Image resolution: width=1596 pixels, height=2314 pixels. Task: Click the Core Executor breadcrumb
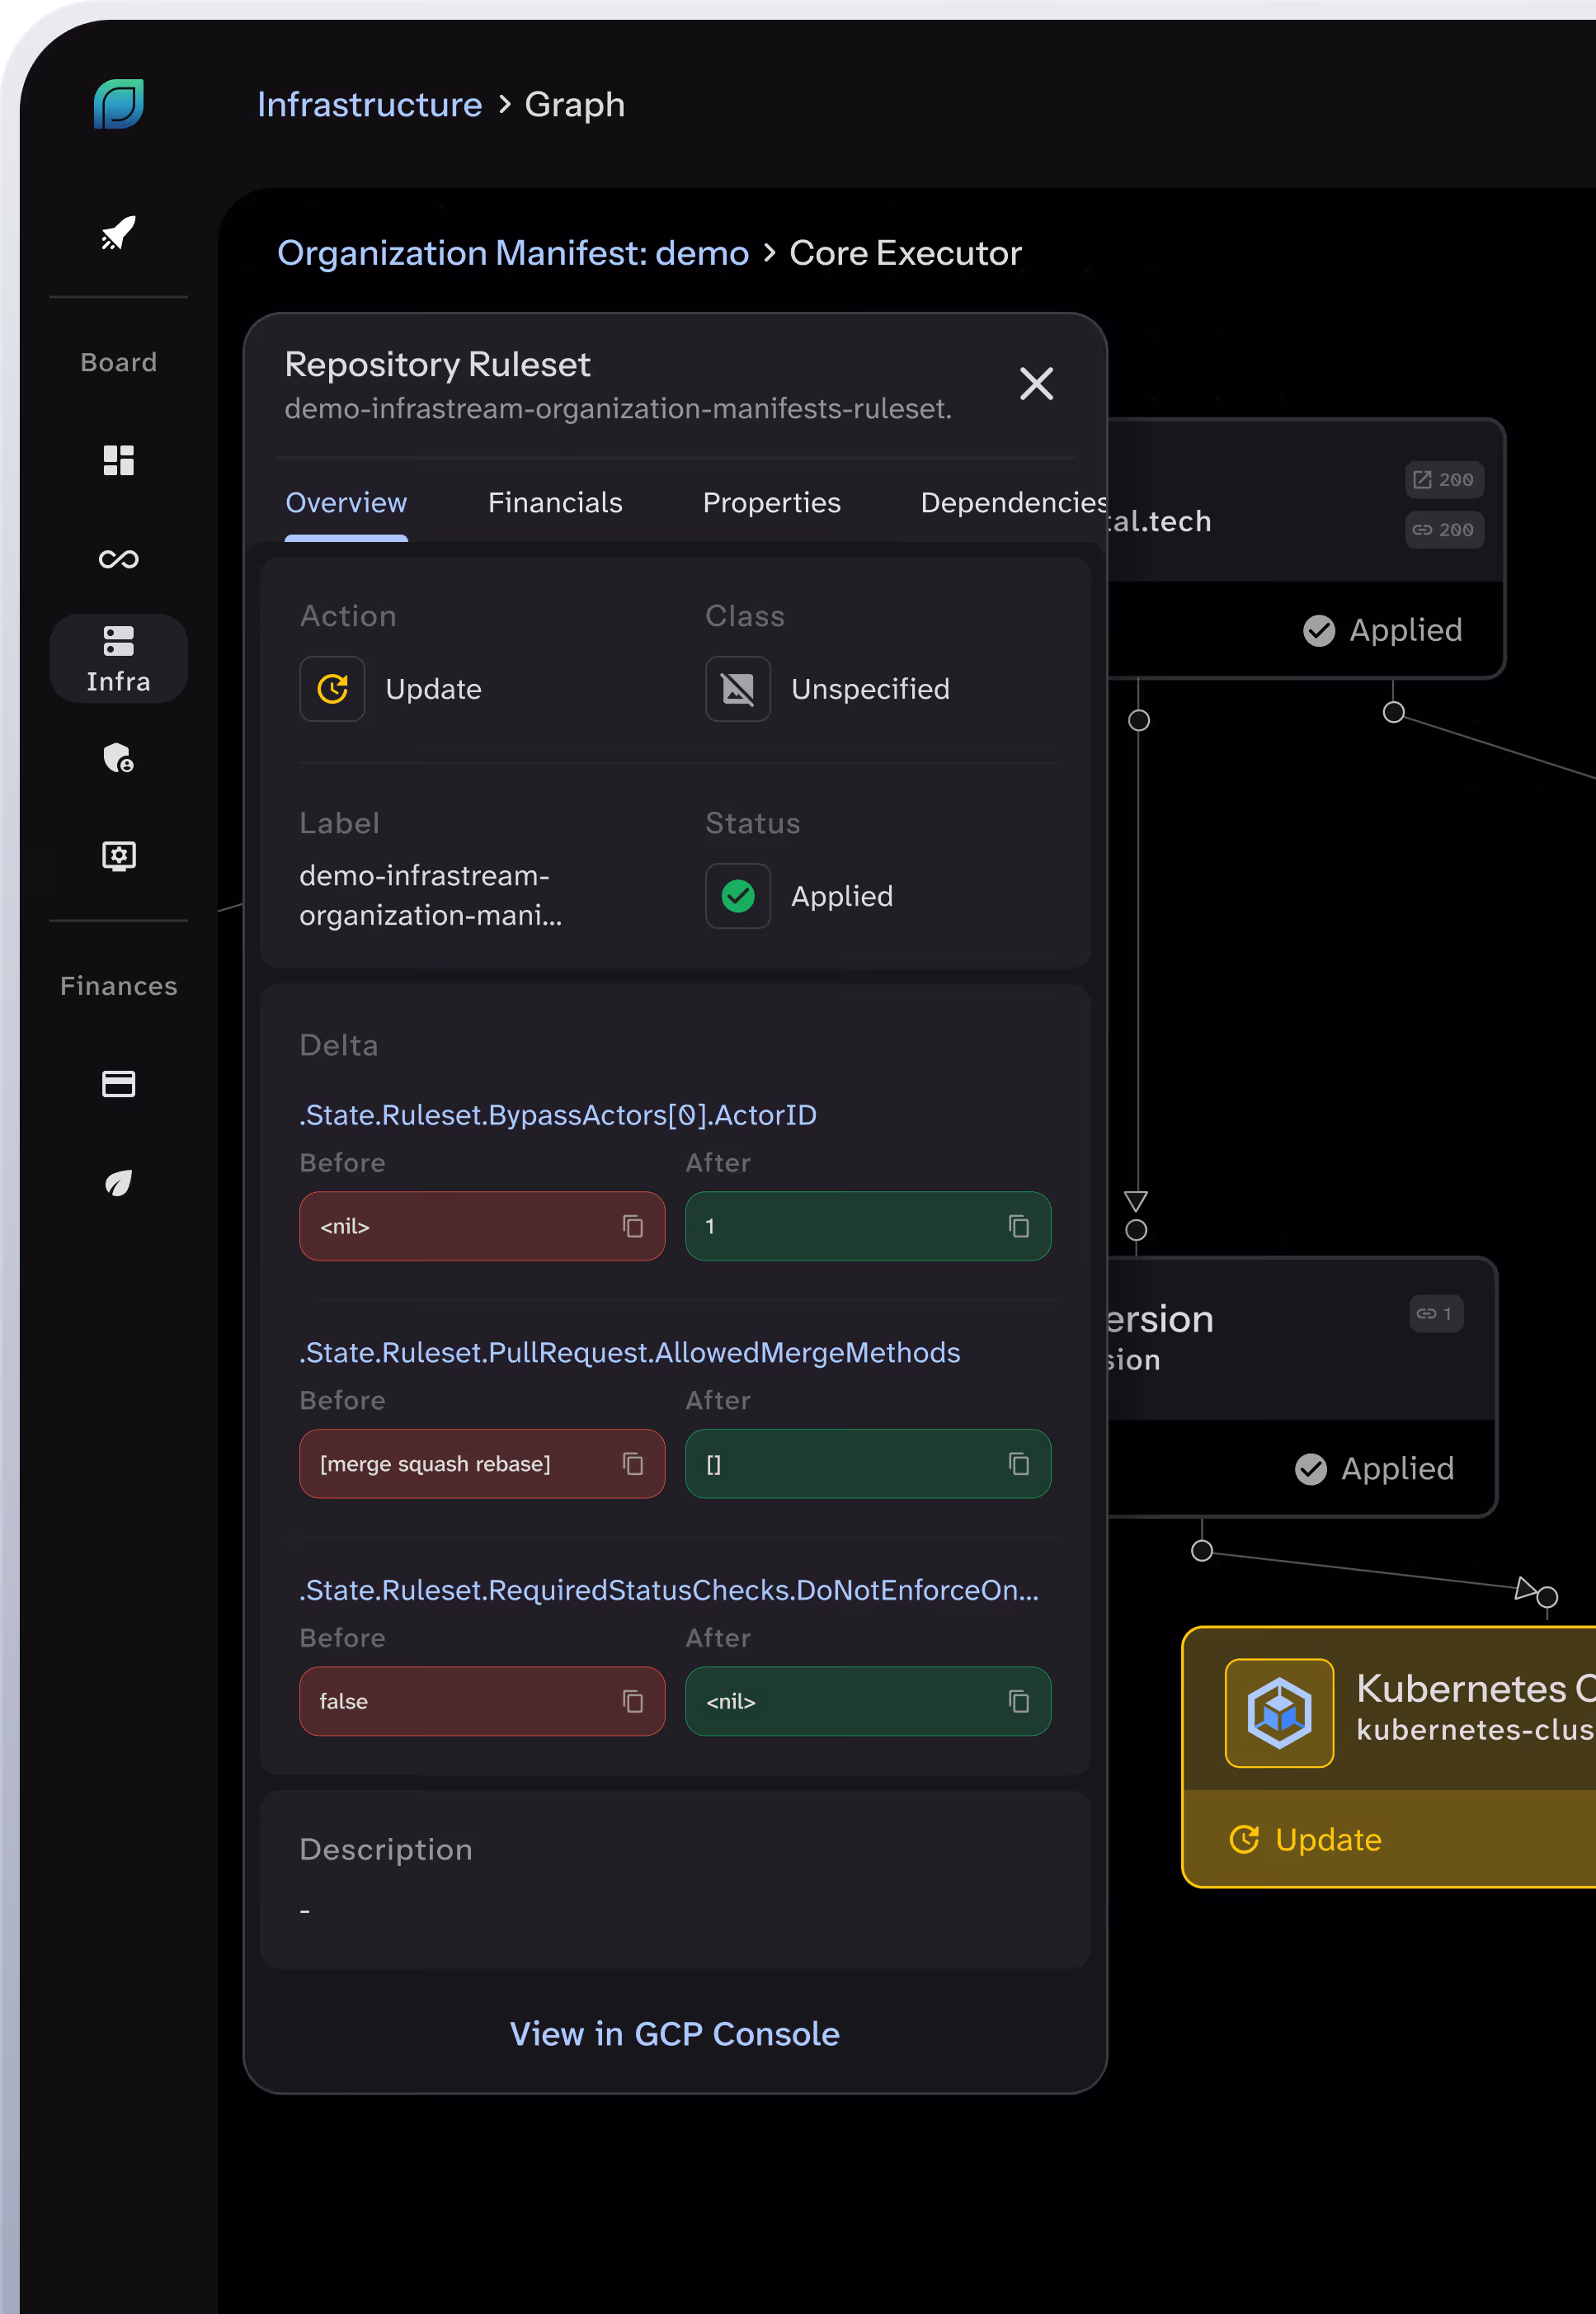click(905, 254)
